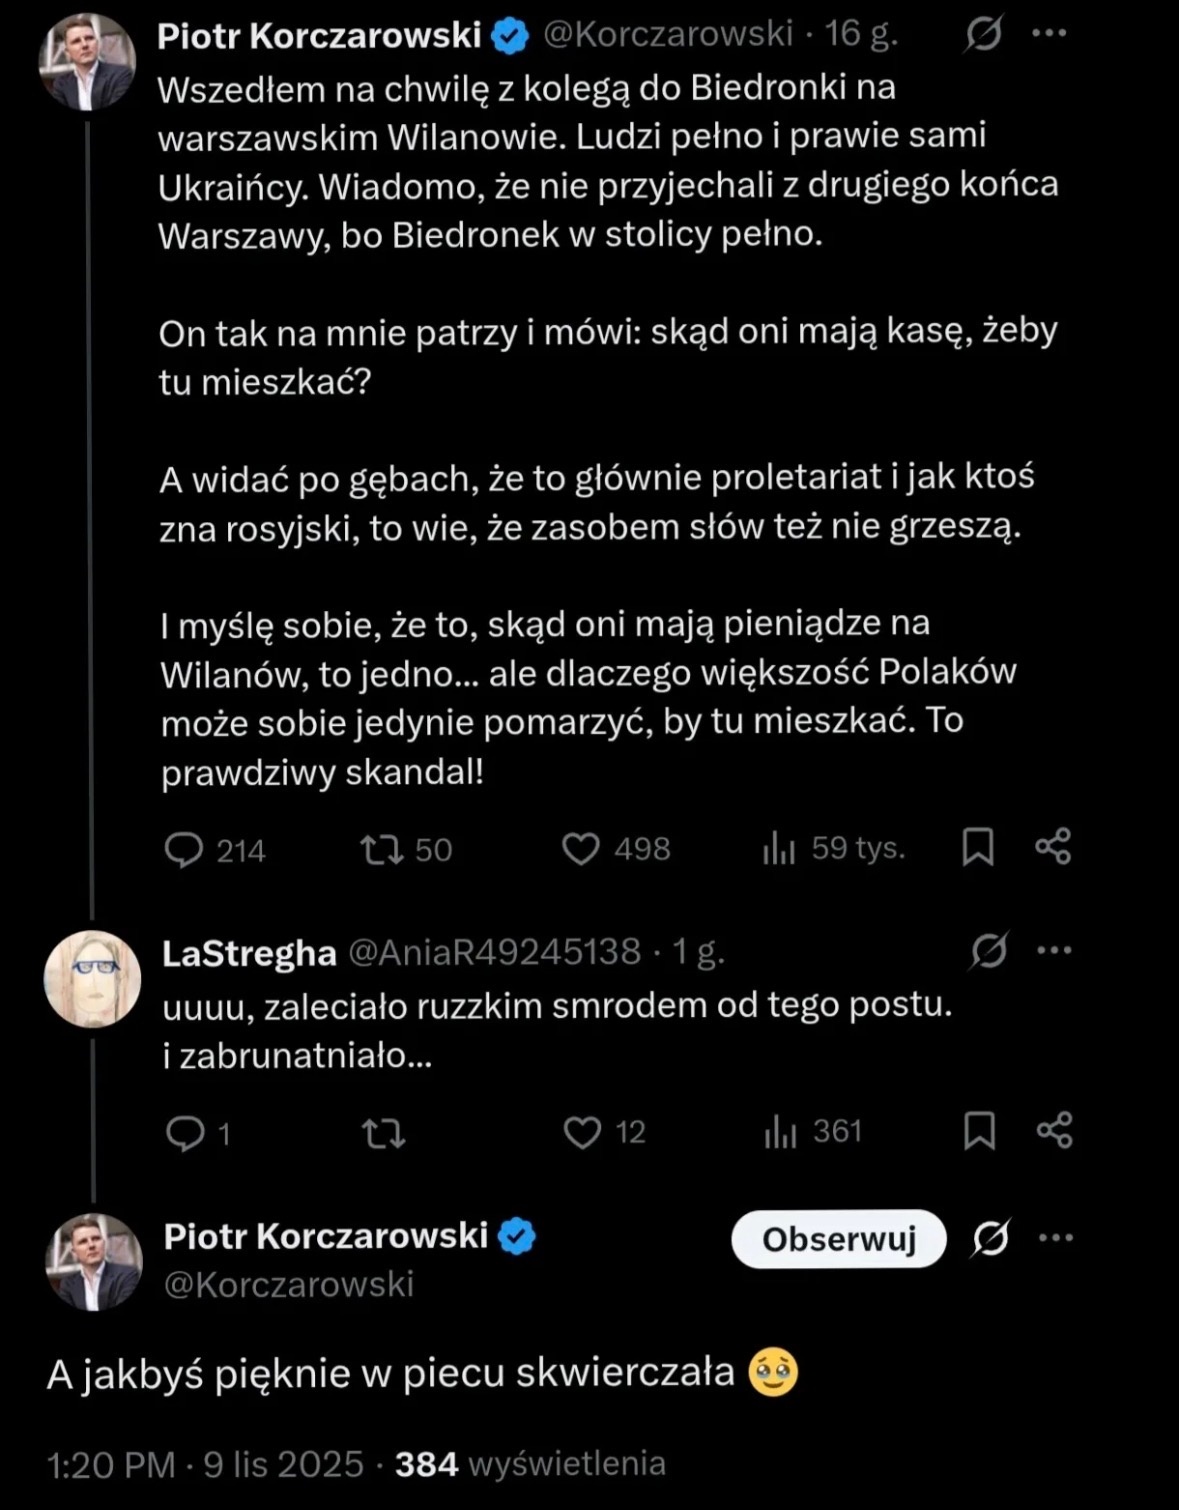Click the Obserwuj follow button
This screenshot has width=1179, height=1510.
click(839, 1239)
